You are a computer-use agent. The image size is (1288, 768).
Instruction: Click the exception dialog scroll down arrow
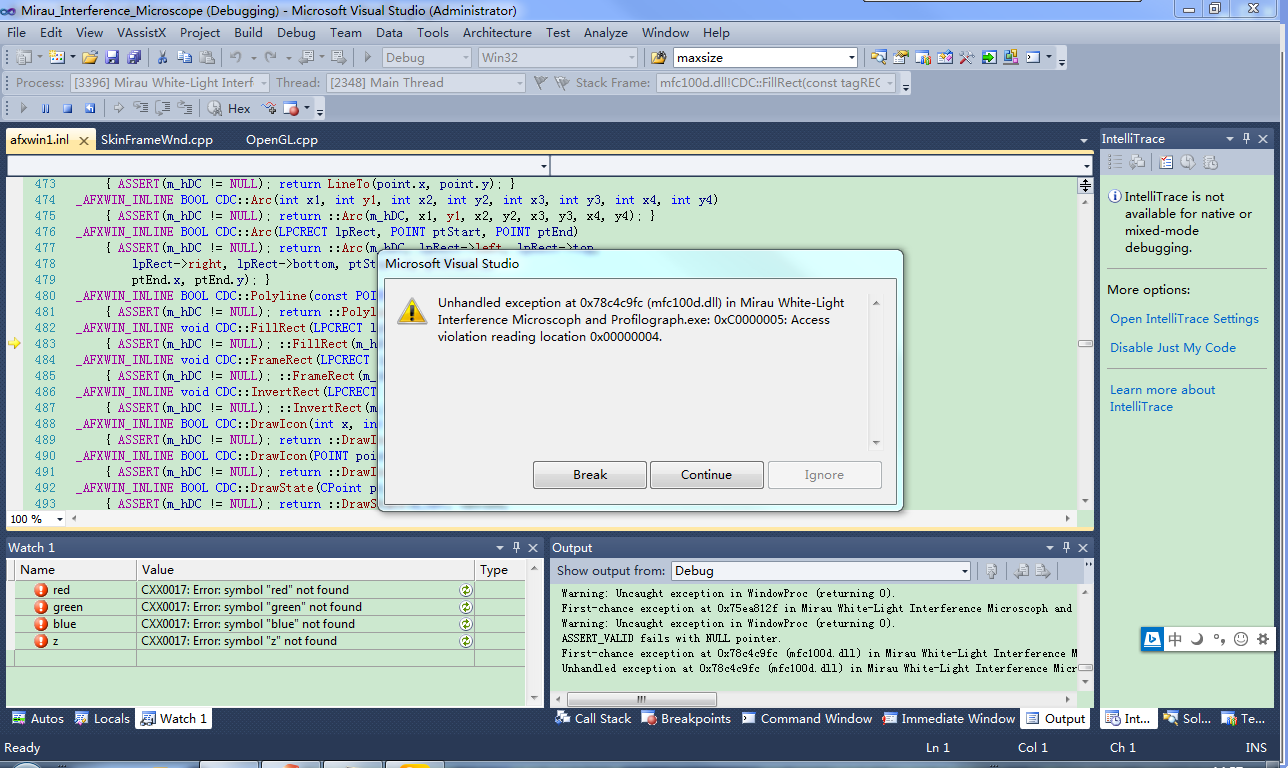click(x=876, y=442)
